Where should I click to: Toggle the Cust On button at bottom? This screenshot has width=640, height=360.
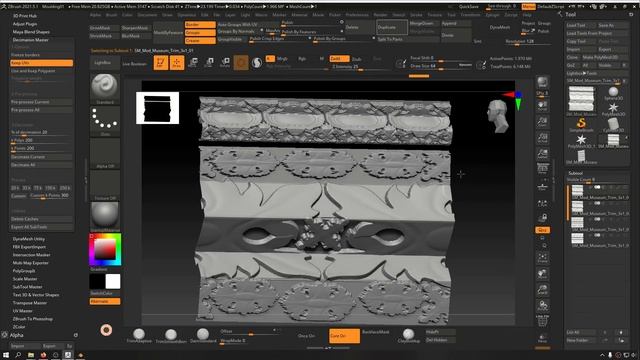(344, 336)
